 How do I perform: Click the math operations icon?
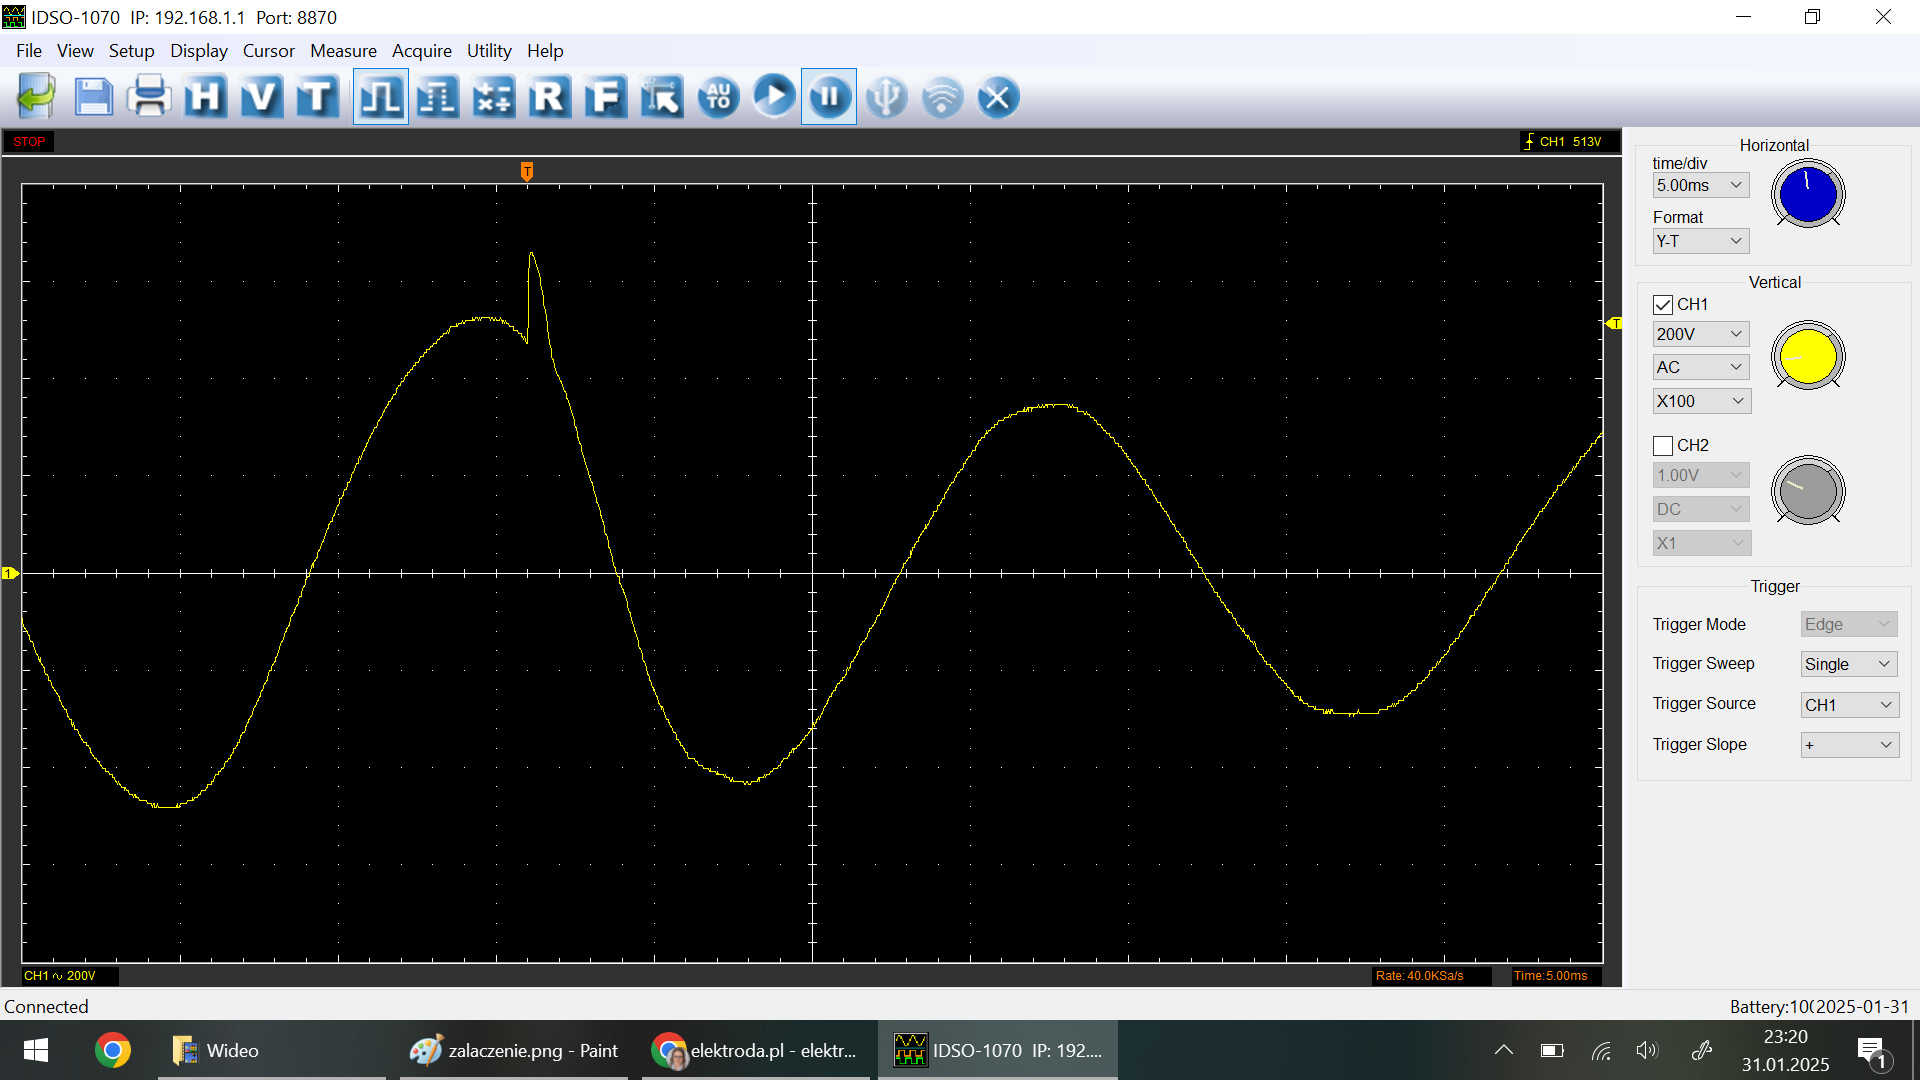pos(493,97)
